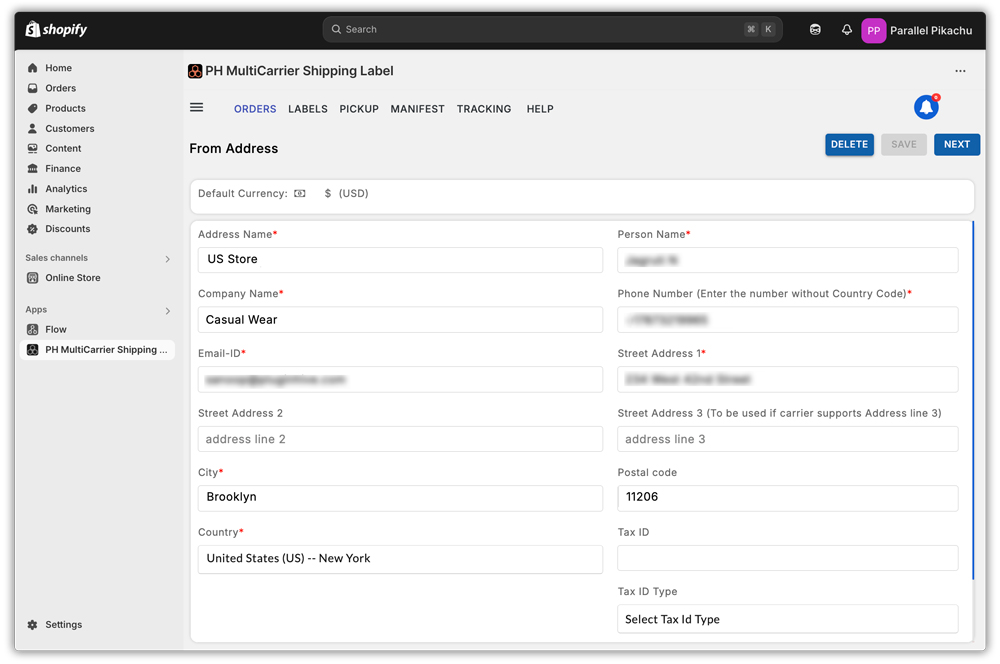
Task: Click the Analytics bar chart icon
Action: coord(33,189)
